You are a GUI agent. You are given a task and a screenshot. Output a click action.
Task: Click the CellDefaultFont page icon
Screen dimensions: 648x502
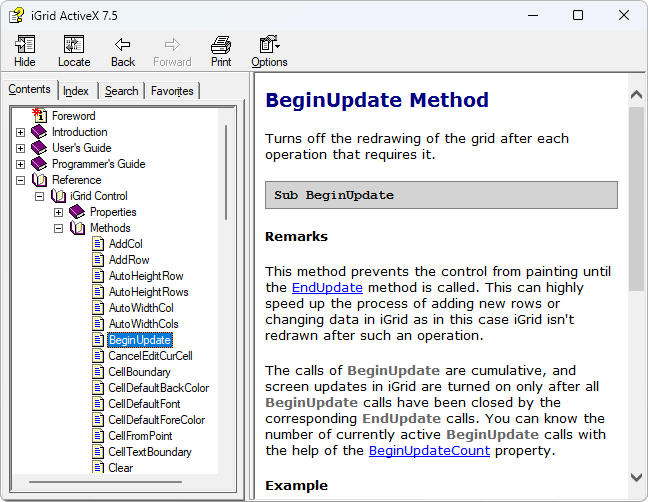click(x=98, y=404)
